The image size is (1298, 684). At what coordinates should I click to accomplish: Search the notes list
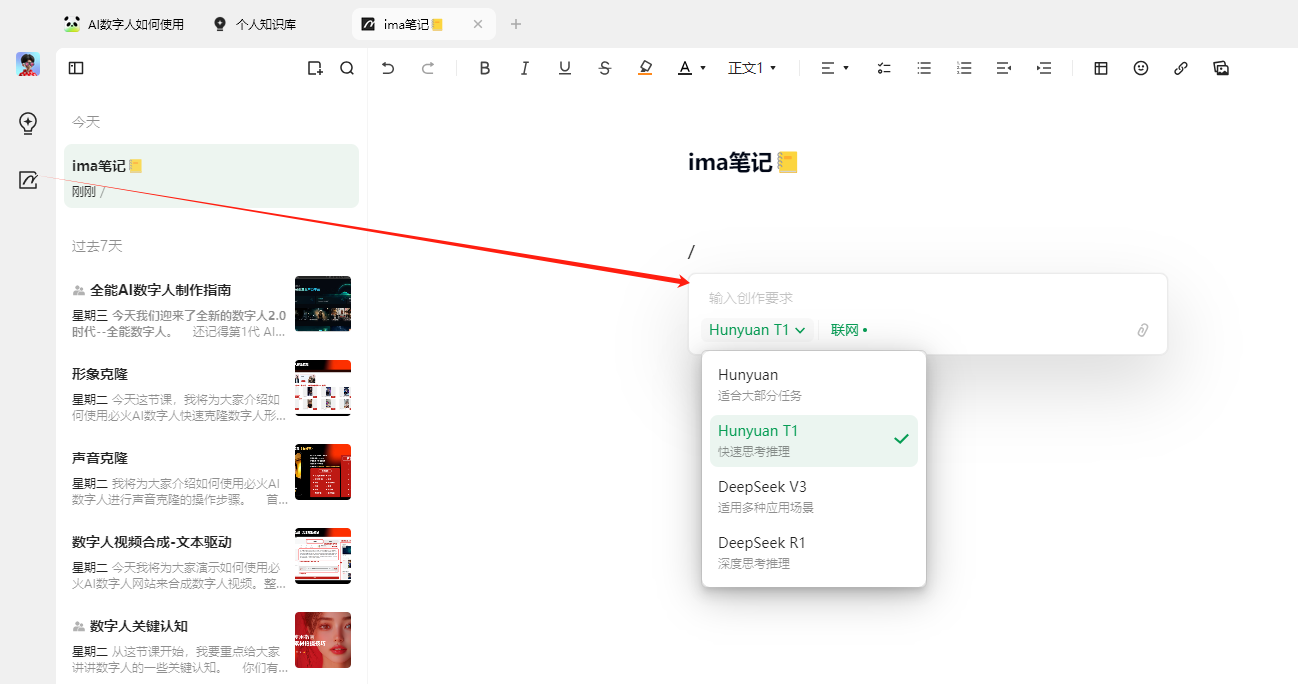point(347,68)
